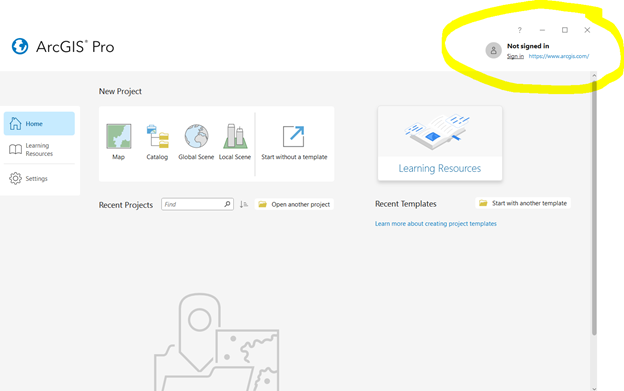This screenshot has height=391, width=624.
Task: Start without a template
Action: point(294,142)
